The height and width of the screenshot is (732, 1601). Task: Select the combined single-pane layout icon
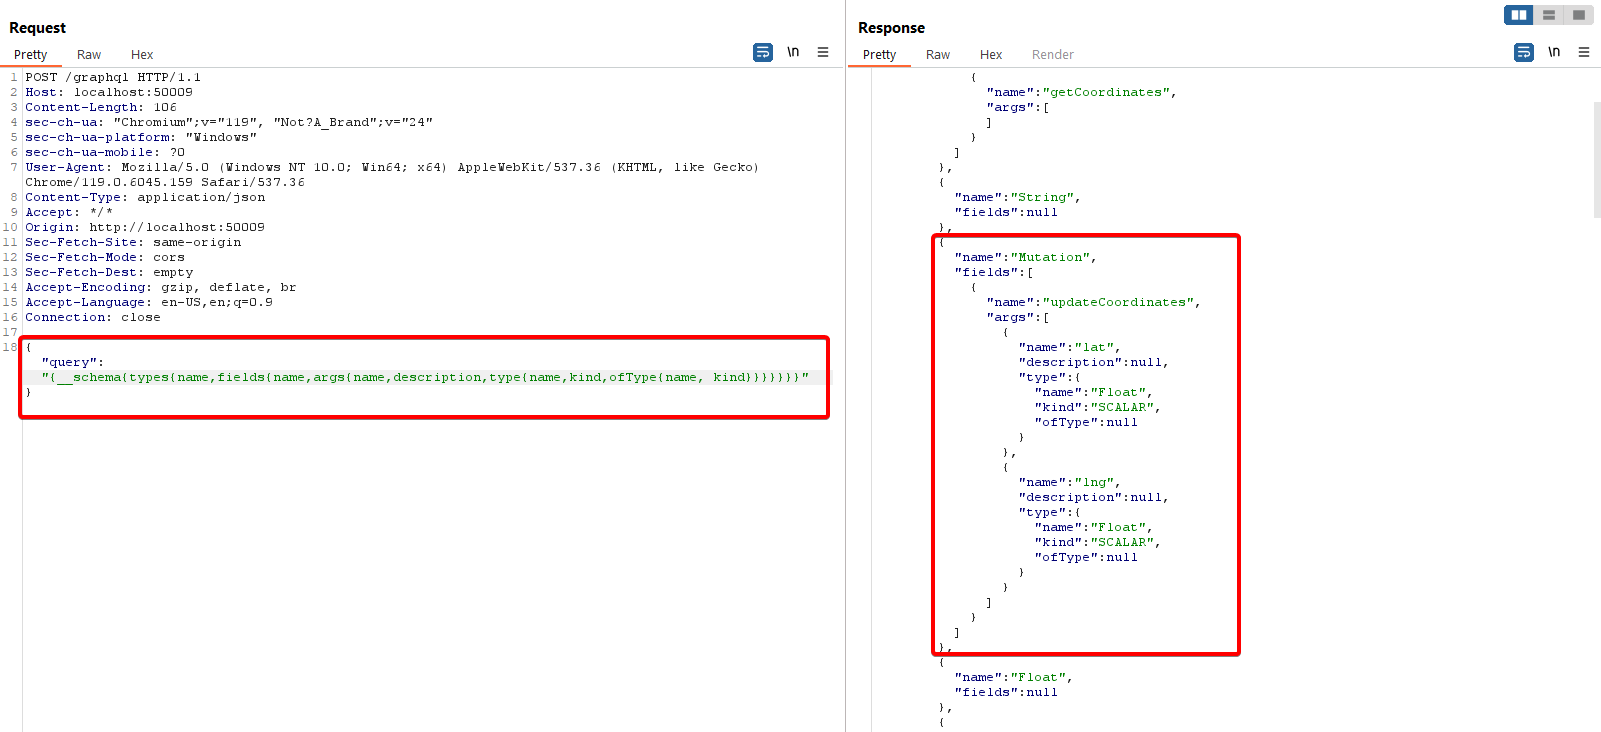[1578, 15]
